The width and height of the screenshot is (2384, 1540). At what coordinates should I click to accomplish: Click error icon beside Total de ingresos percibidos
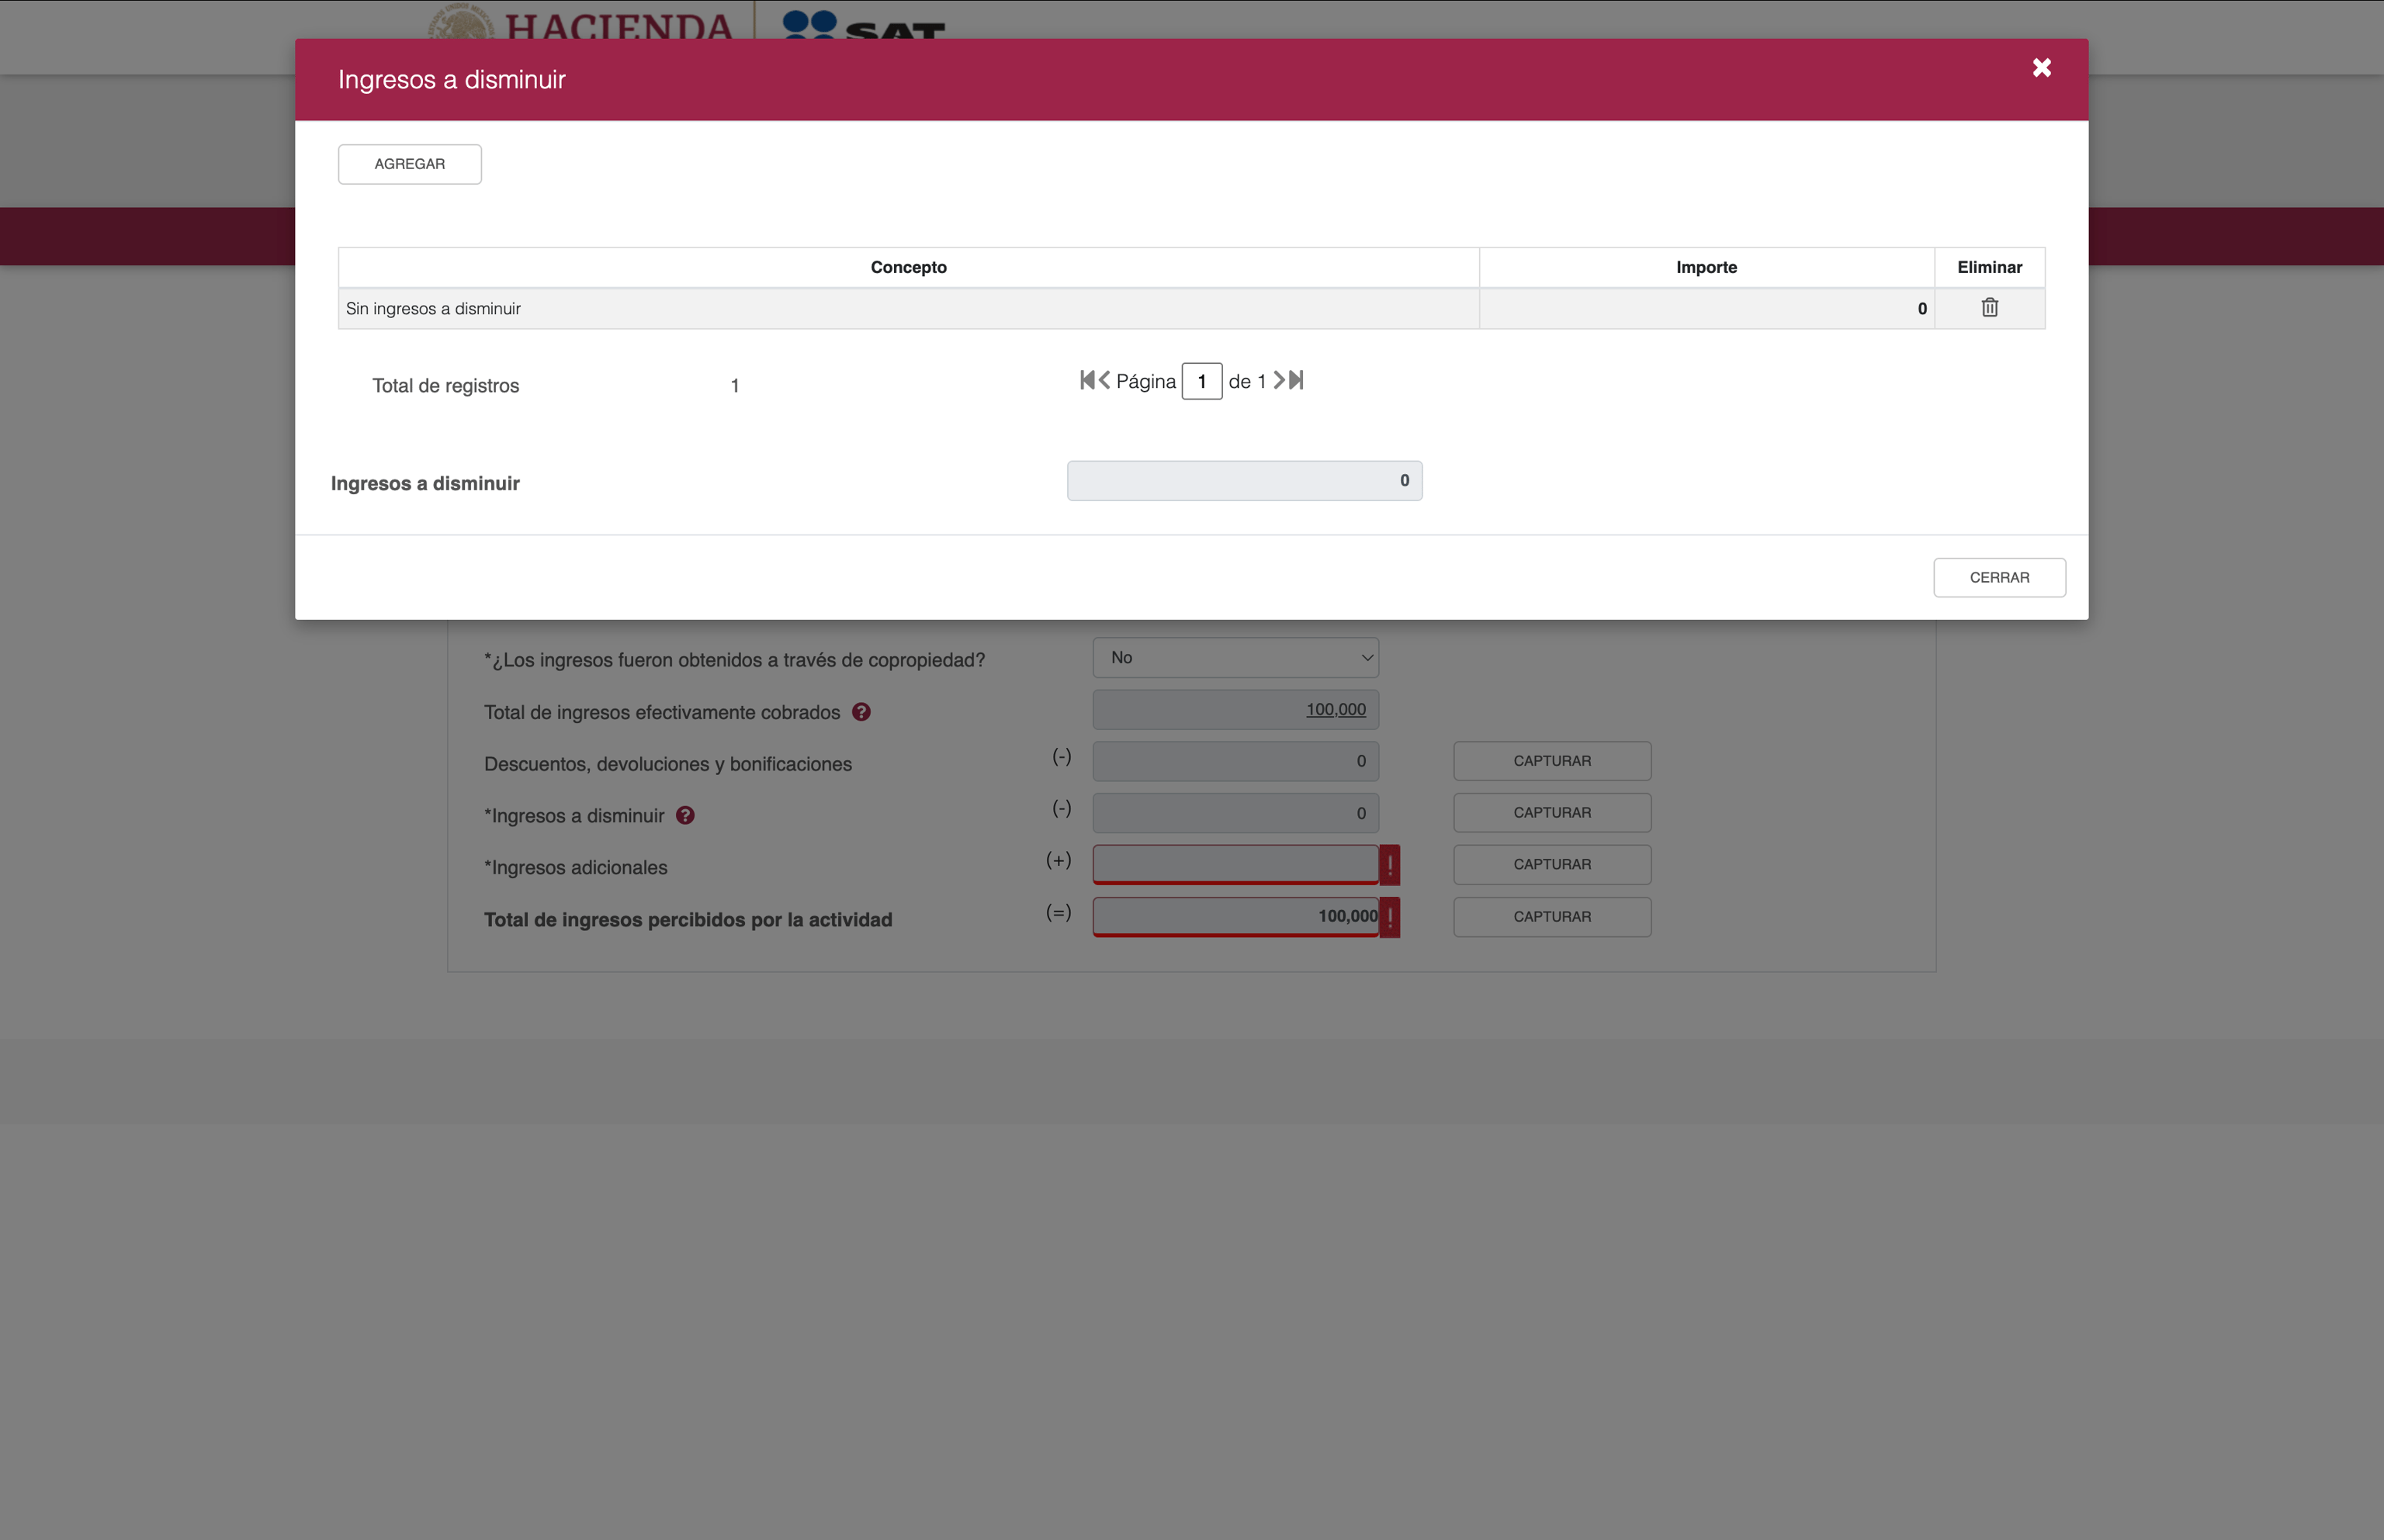pos(1389,917)
